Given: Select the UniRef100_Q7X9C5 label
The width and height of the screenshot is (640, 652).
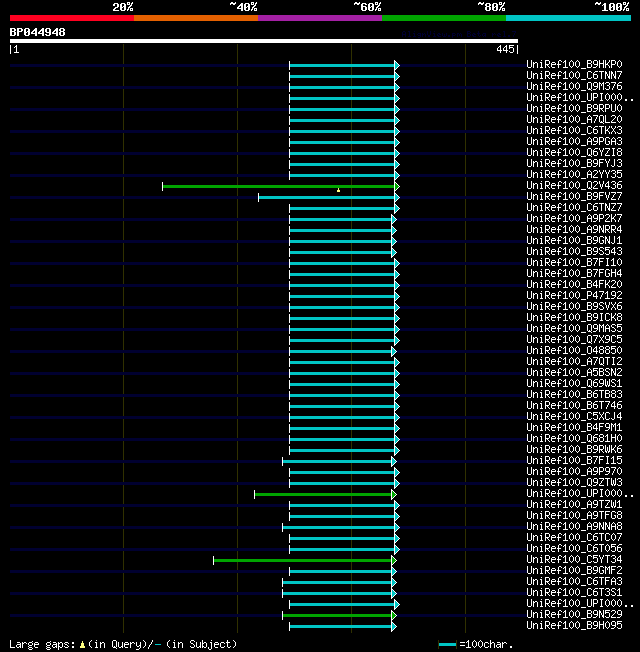Looking at the screenshot, I should 574,339.
